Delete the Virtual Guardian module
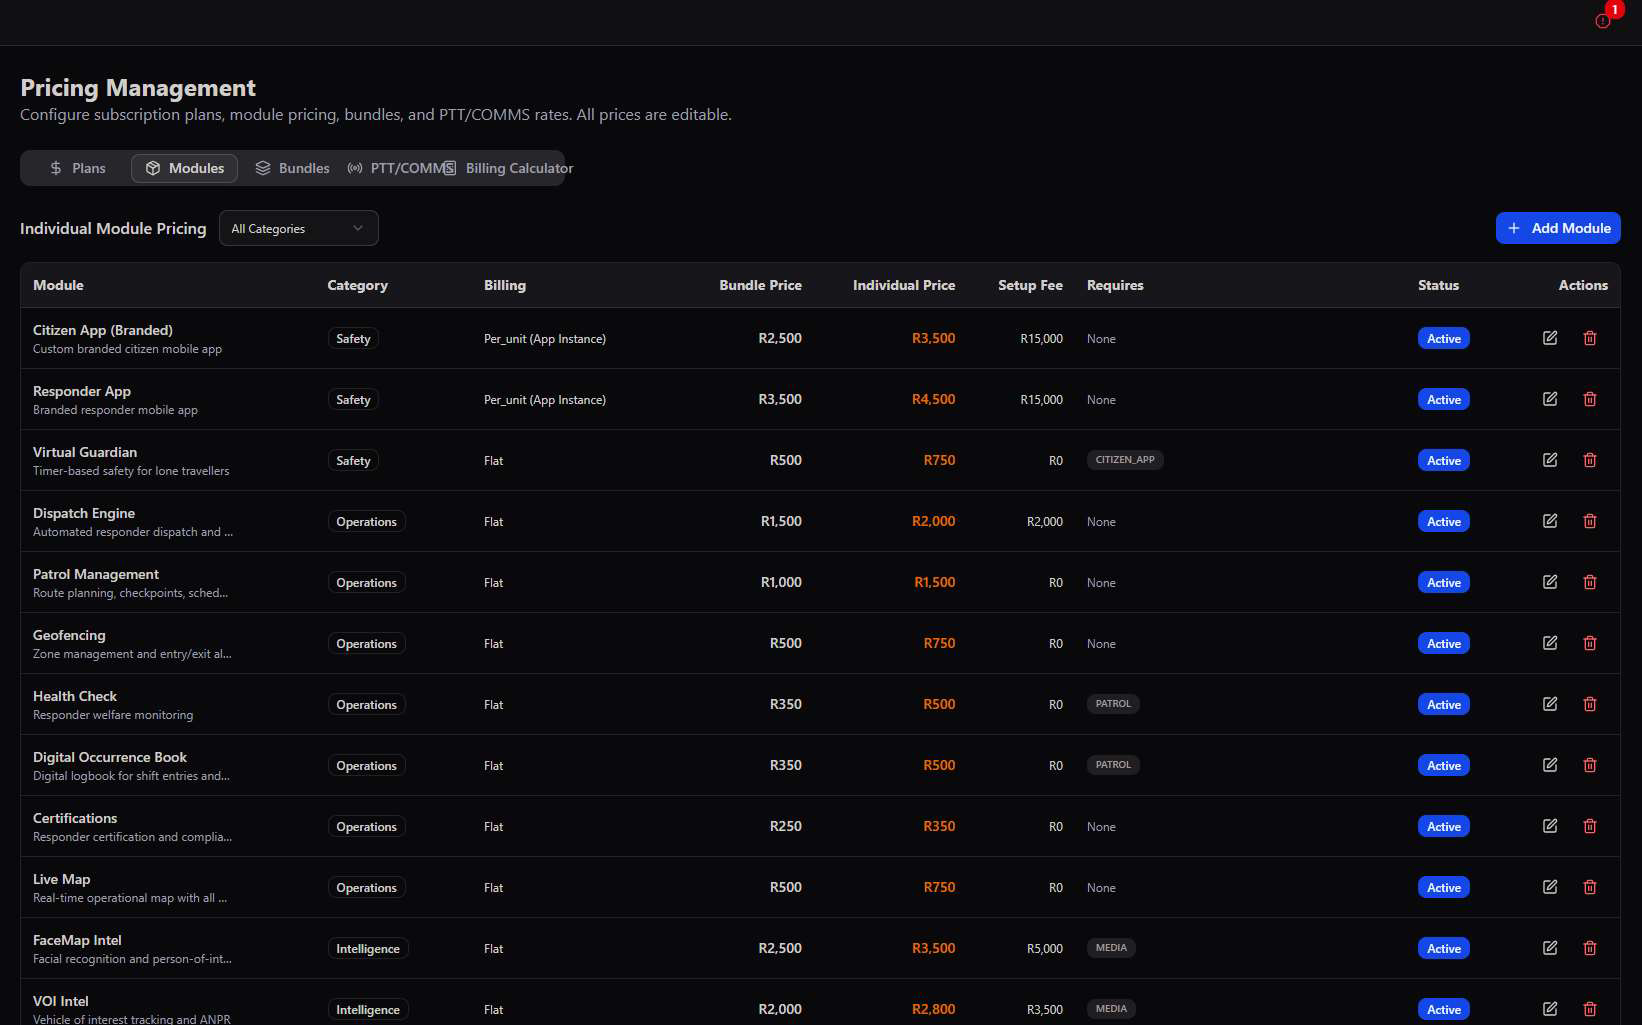The image size is (1642, 1025). point(1590,460)
